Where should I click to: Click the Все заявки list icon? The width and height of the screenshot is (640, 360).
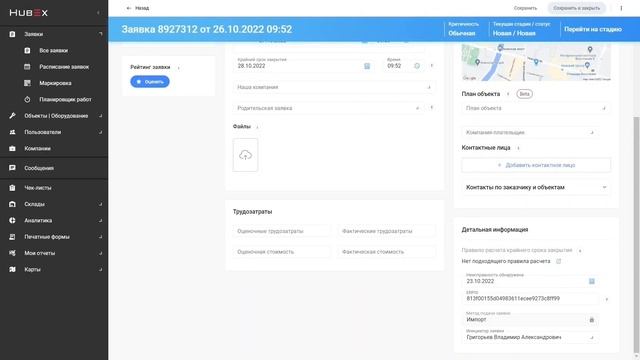coord(27,51)
